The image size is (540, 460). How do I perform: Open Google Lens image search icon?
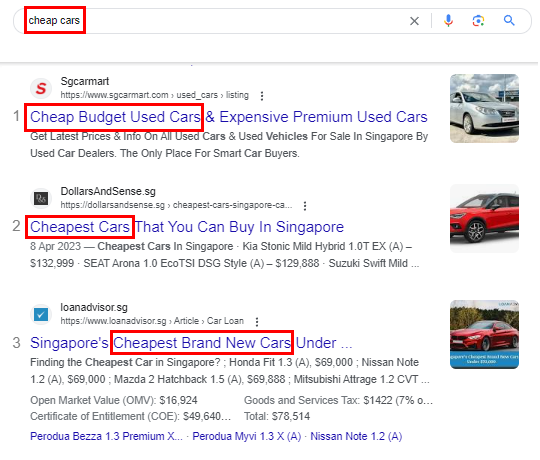click(x=478, y=21)
